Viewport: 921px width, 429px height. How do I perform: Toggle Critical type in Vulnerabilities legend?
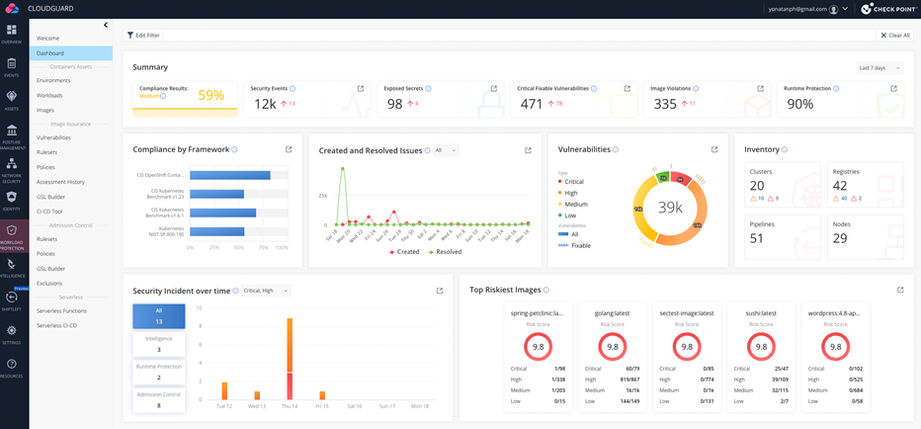click(x=570, y=182)
